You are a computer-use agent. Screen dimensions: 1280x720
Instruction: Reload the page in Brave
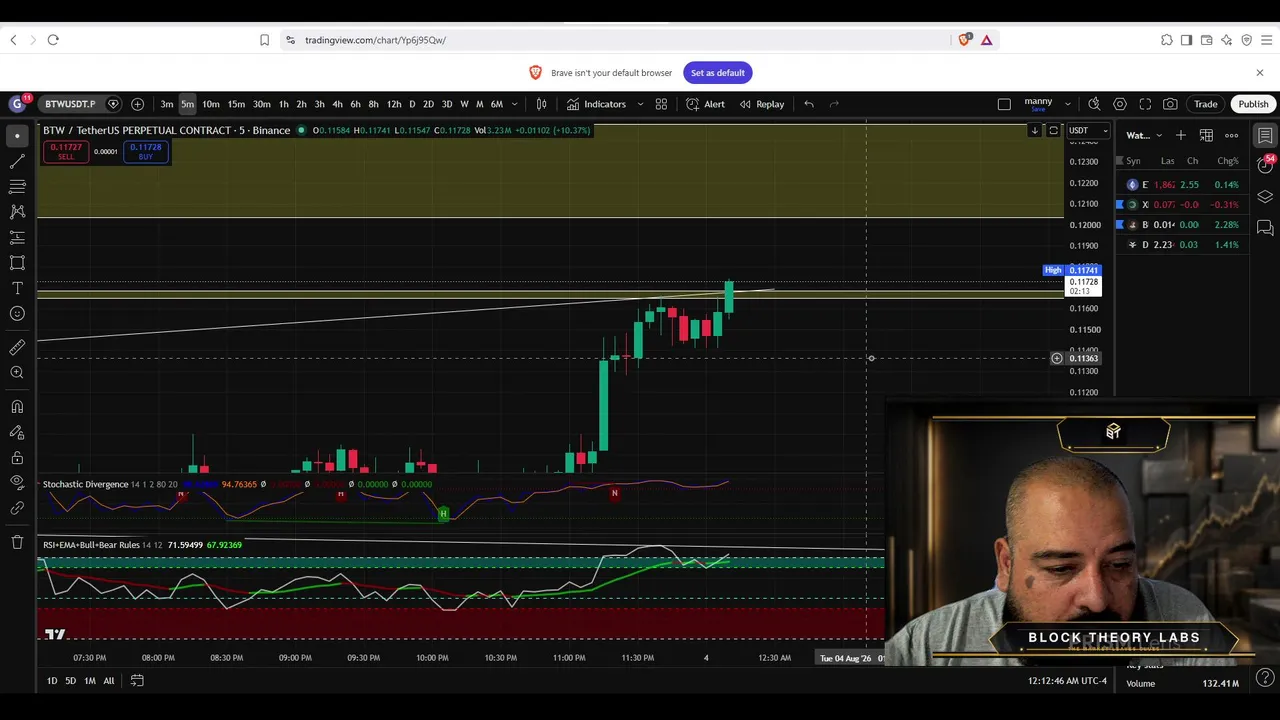coord(53,40)
